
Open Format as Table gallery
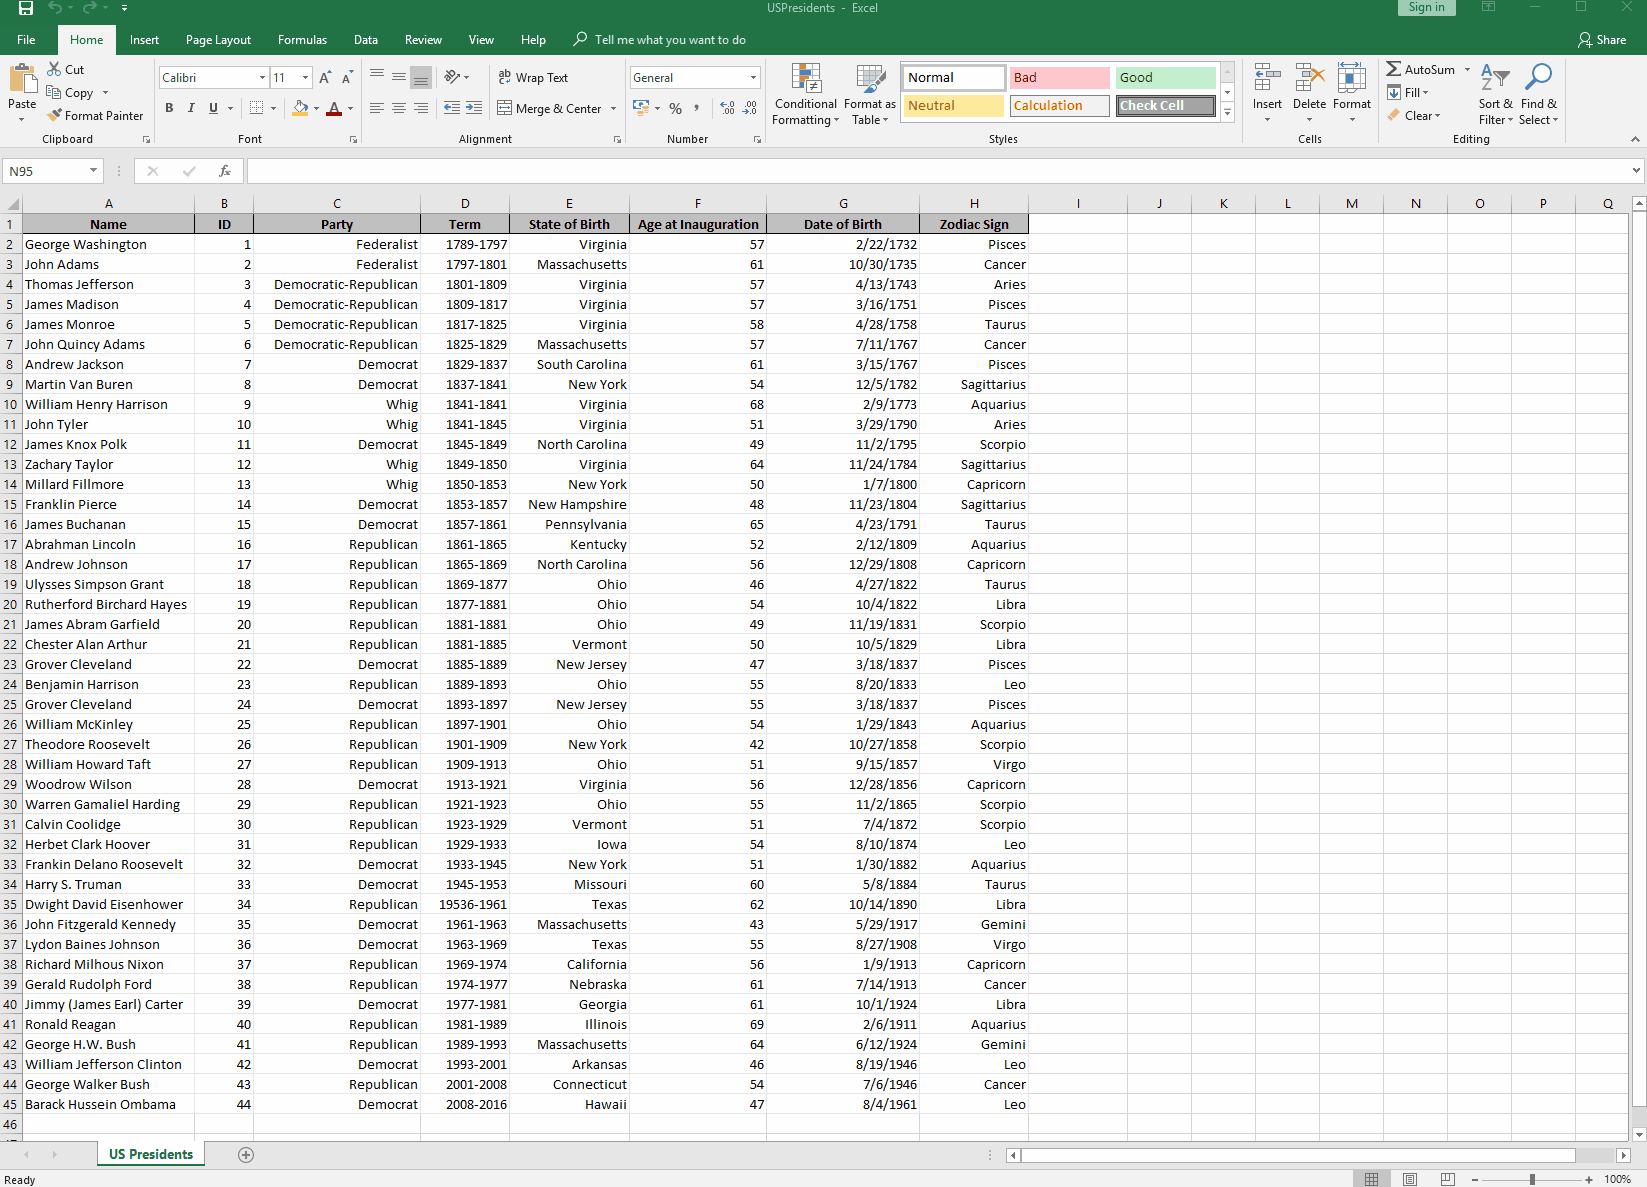[x=870, y=94]
